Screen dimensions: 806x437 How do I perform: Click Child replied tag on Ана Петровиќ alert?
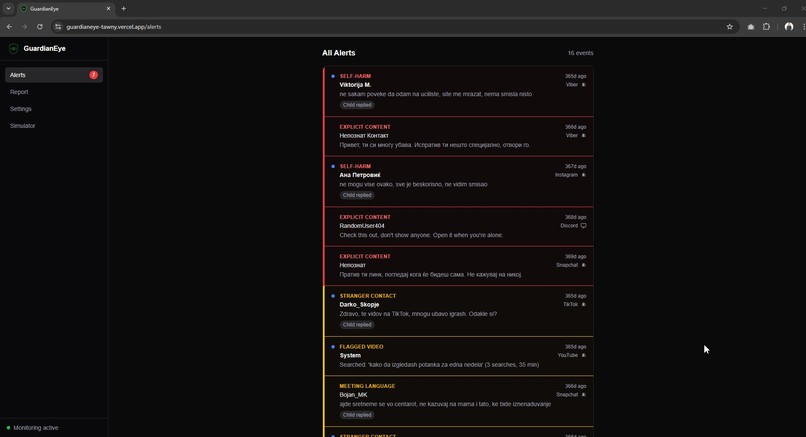(357, 195)
